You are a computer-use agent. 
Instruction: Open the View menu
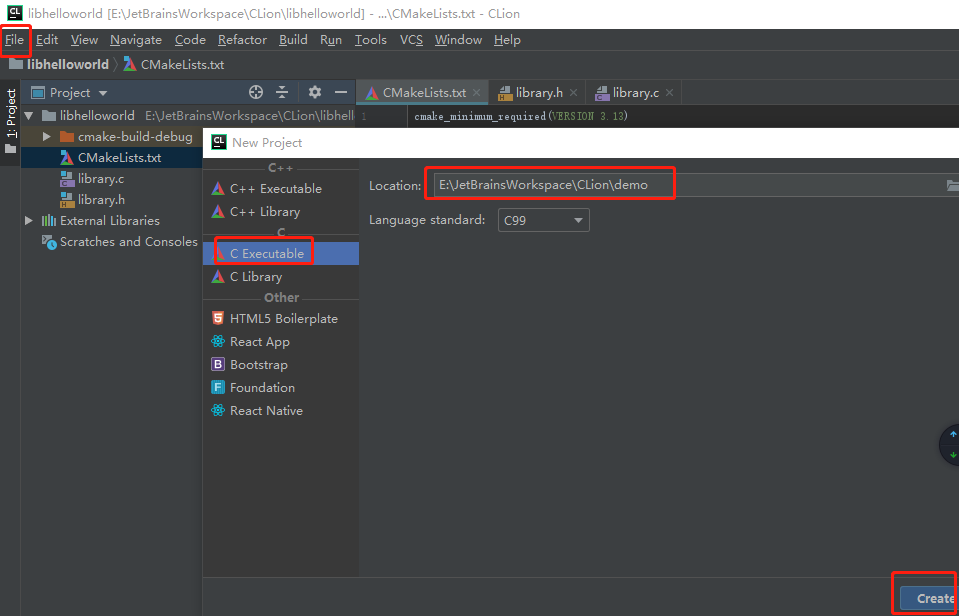pos(84,40)
